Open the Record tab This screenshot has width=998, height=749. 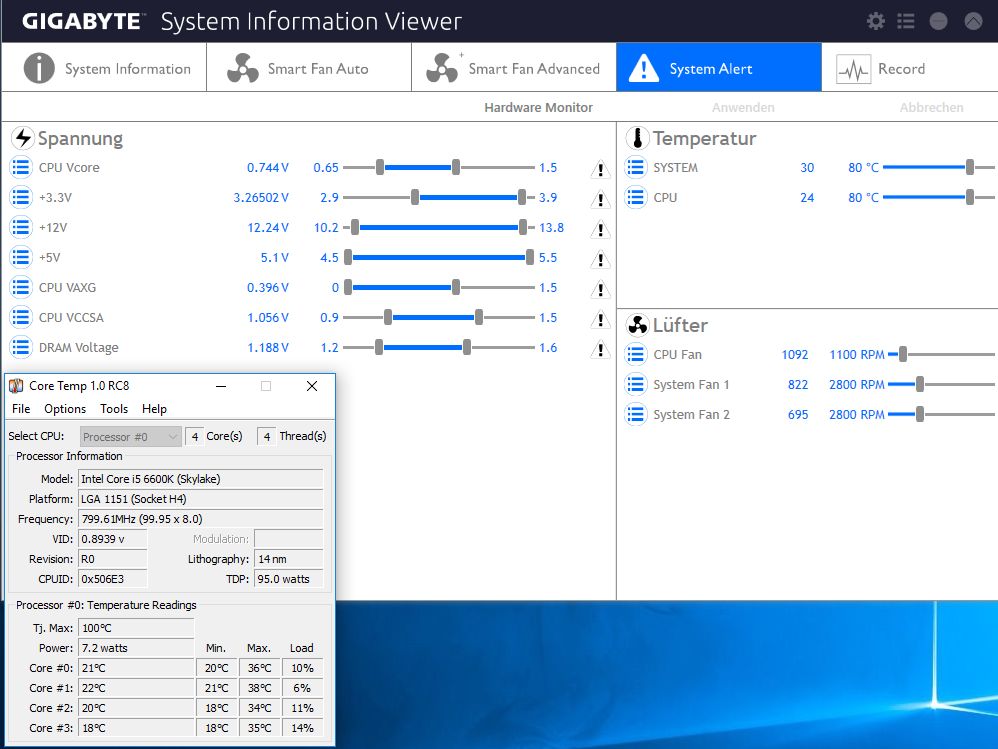(x=910, y=68)
